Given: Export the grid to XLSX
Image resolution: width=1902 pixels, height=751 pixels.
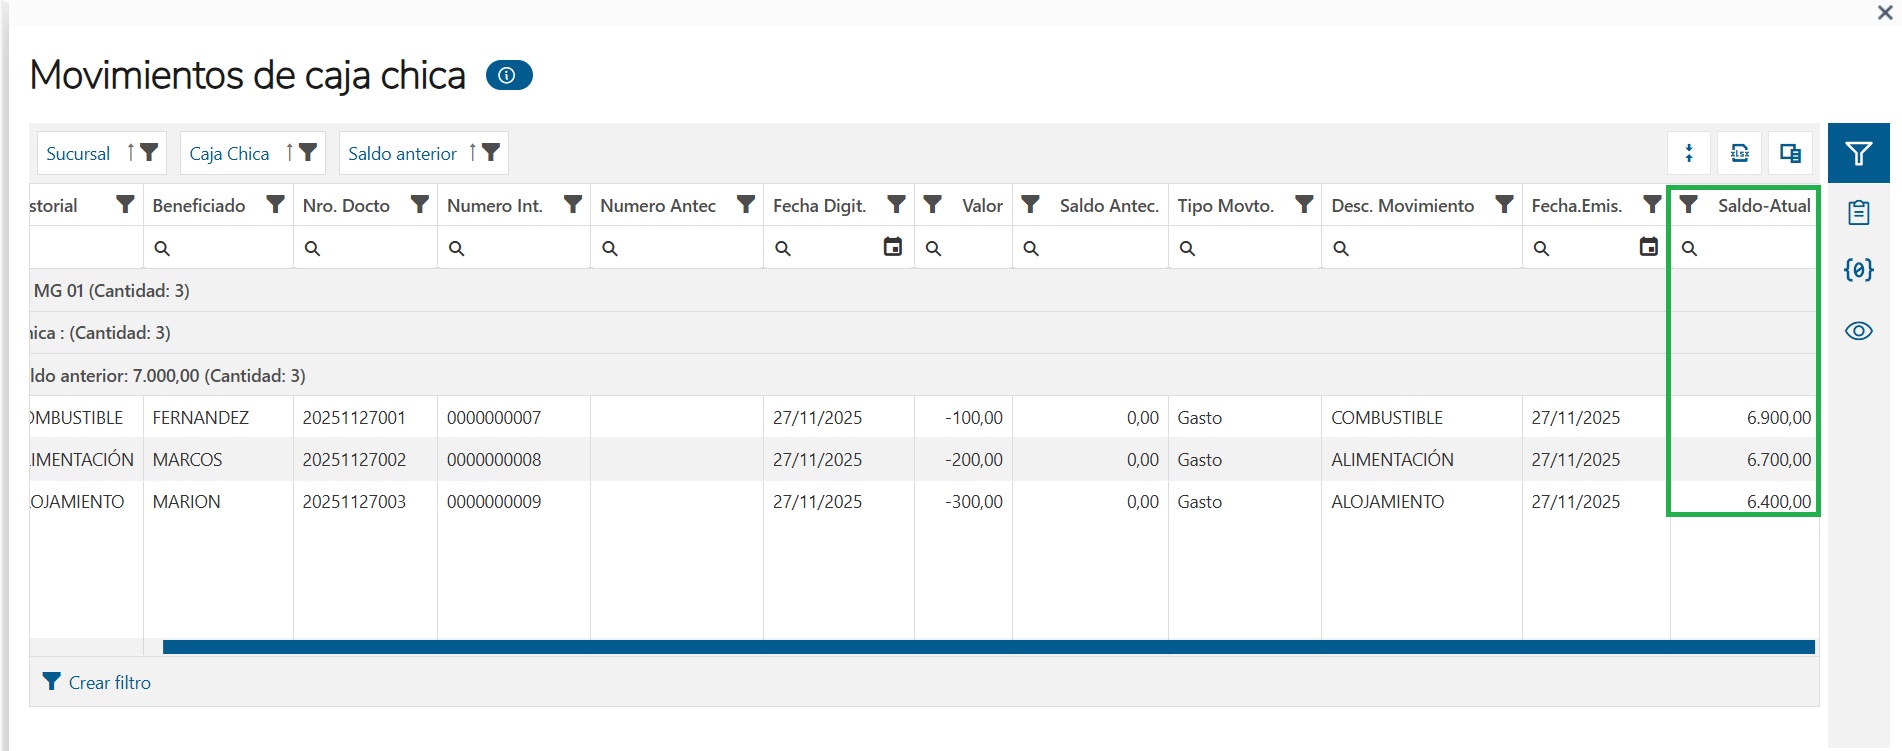Looking at the screenshot, I should coord(1739,153).
